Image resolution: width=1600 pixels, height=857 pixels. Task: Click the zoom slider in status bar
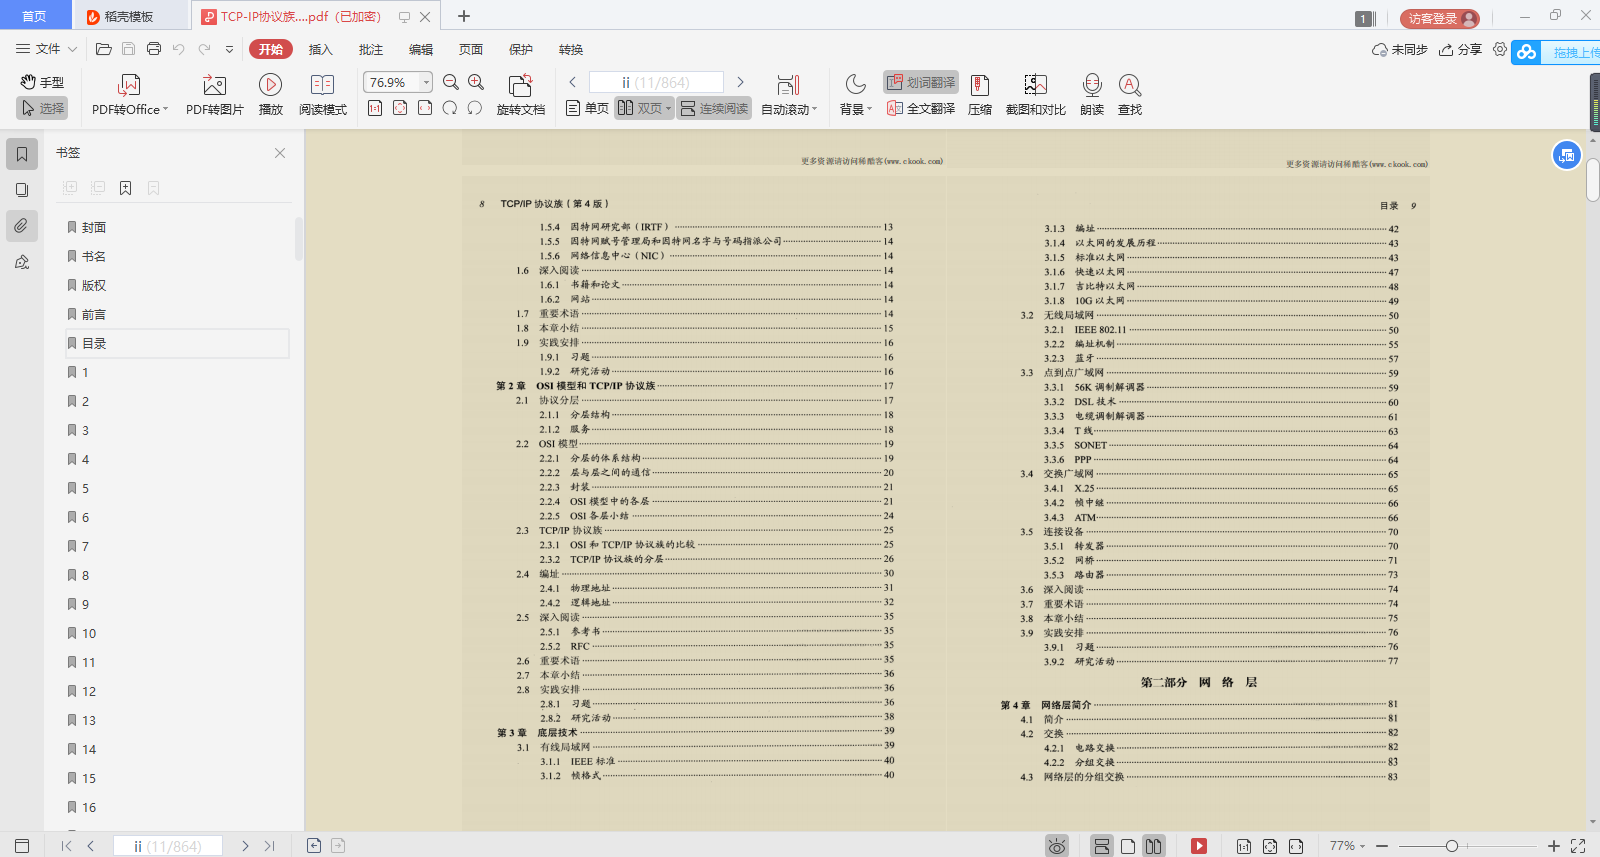coord(1451,846)
